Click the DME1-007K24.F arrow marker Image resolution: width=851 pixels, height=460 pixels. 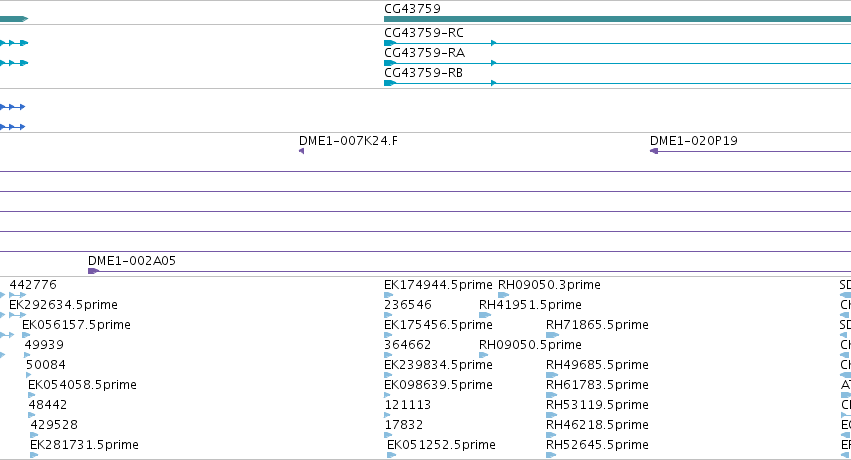tap(302, 151)
